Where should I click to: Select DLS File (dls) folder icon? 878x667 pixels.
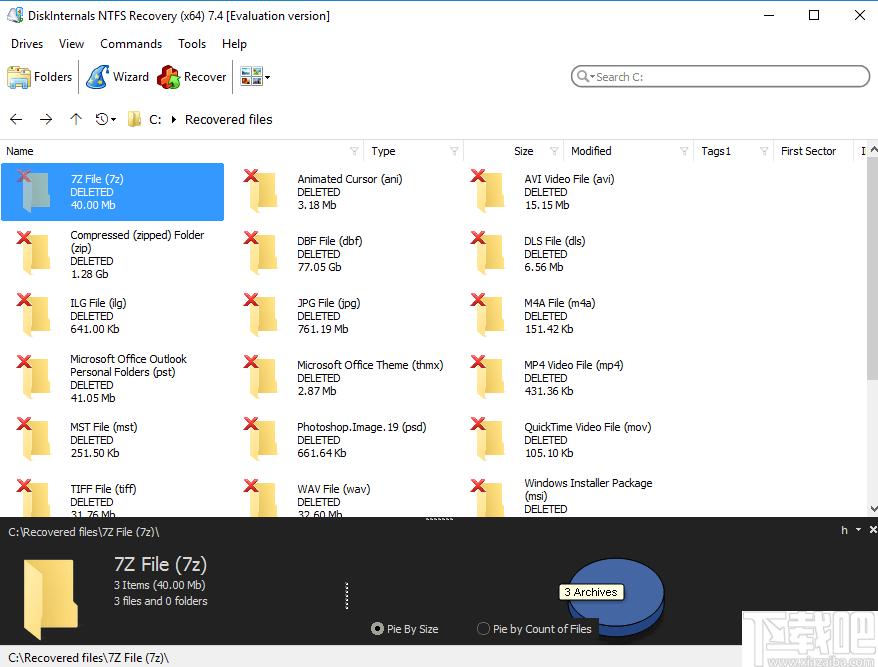pyautogui.click(x=488, y=253)
